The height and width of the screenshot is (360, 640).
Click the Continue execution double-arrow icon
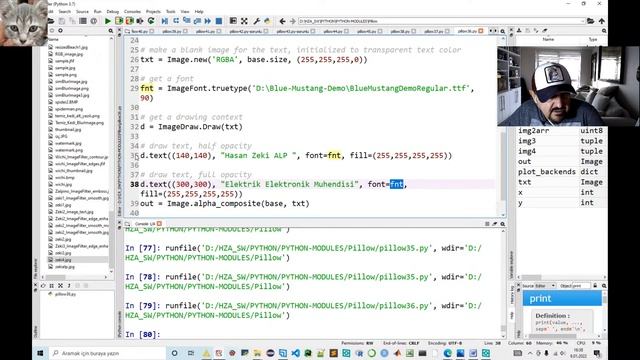point(208,21)
